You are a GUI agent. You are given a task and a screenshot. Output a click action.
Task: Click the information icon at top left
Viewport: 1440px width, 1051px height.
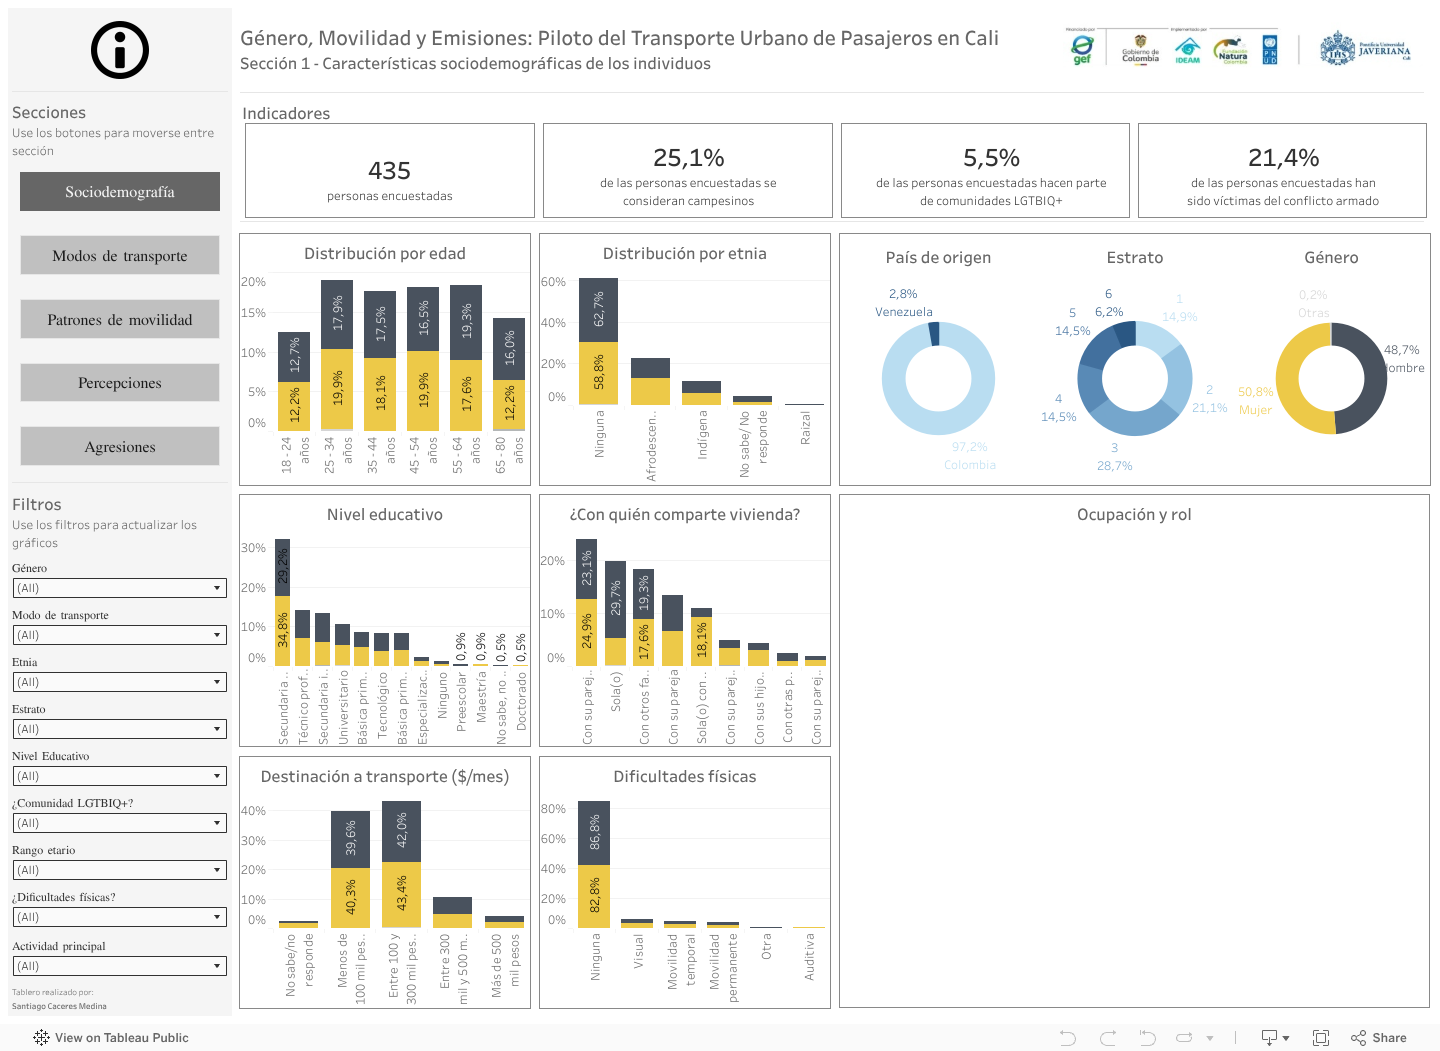(120, 50)
